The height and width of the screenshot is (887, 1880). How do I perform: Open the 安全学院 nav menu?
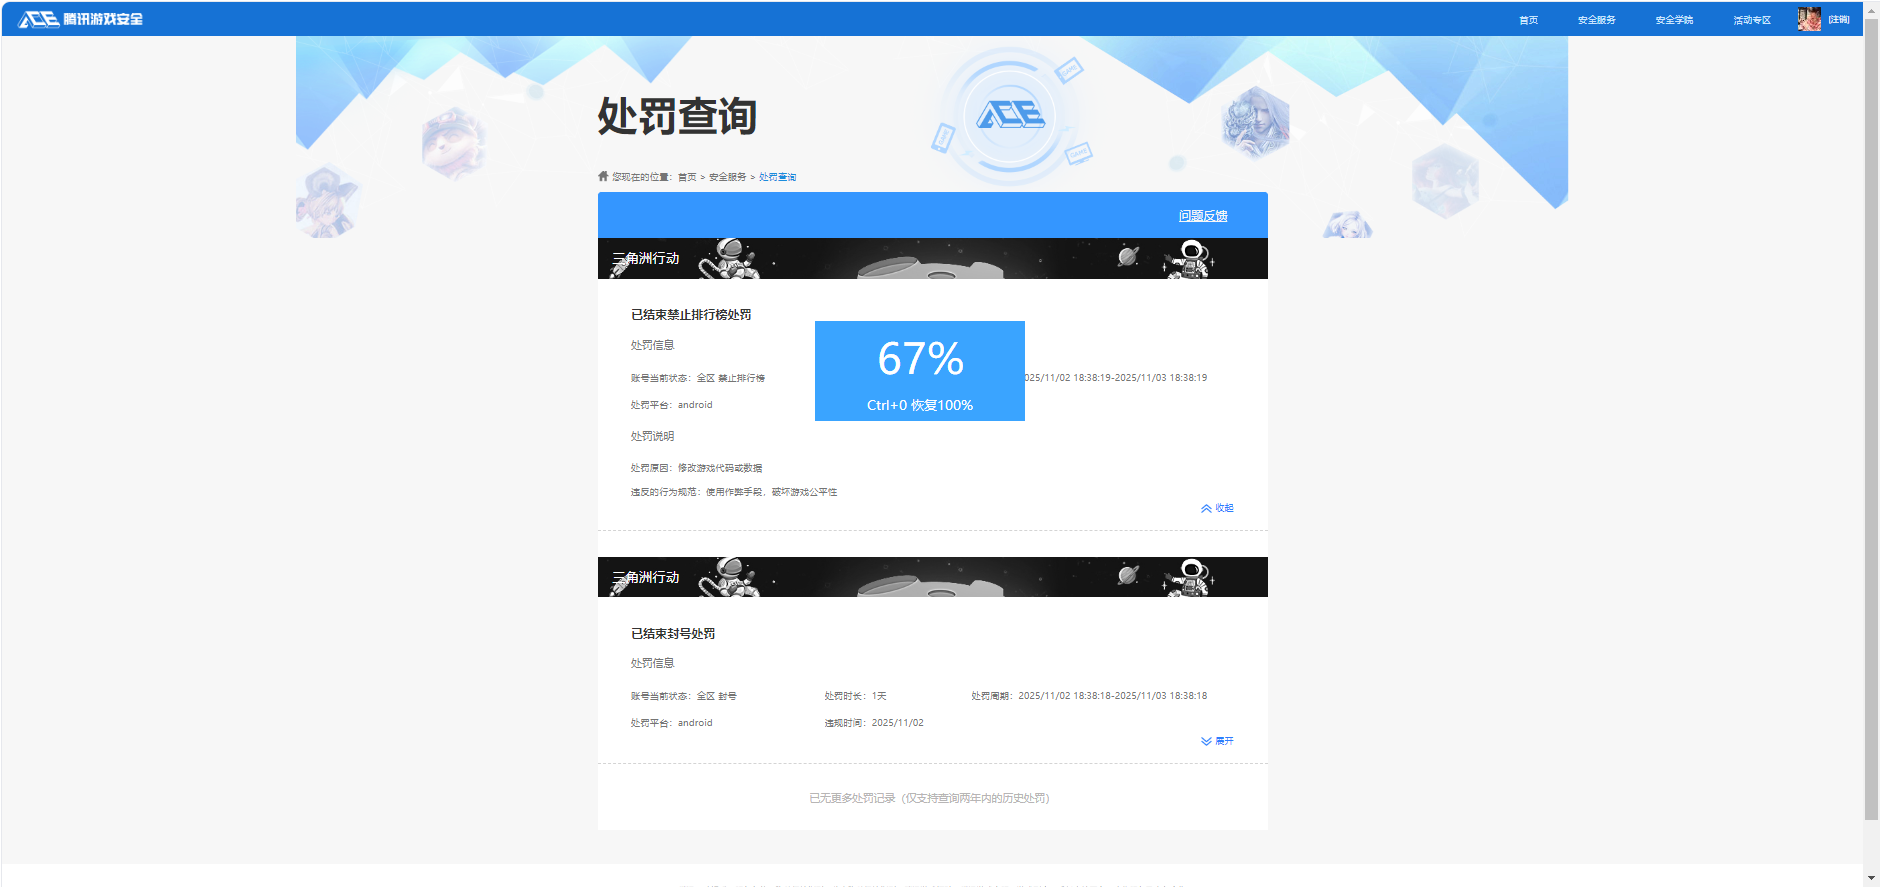coord(1674,20)
